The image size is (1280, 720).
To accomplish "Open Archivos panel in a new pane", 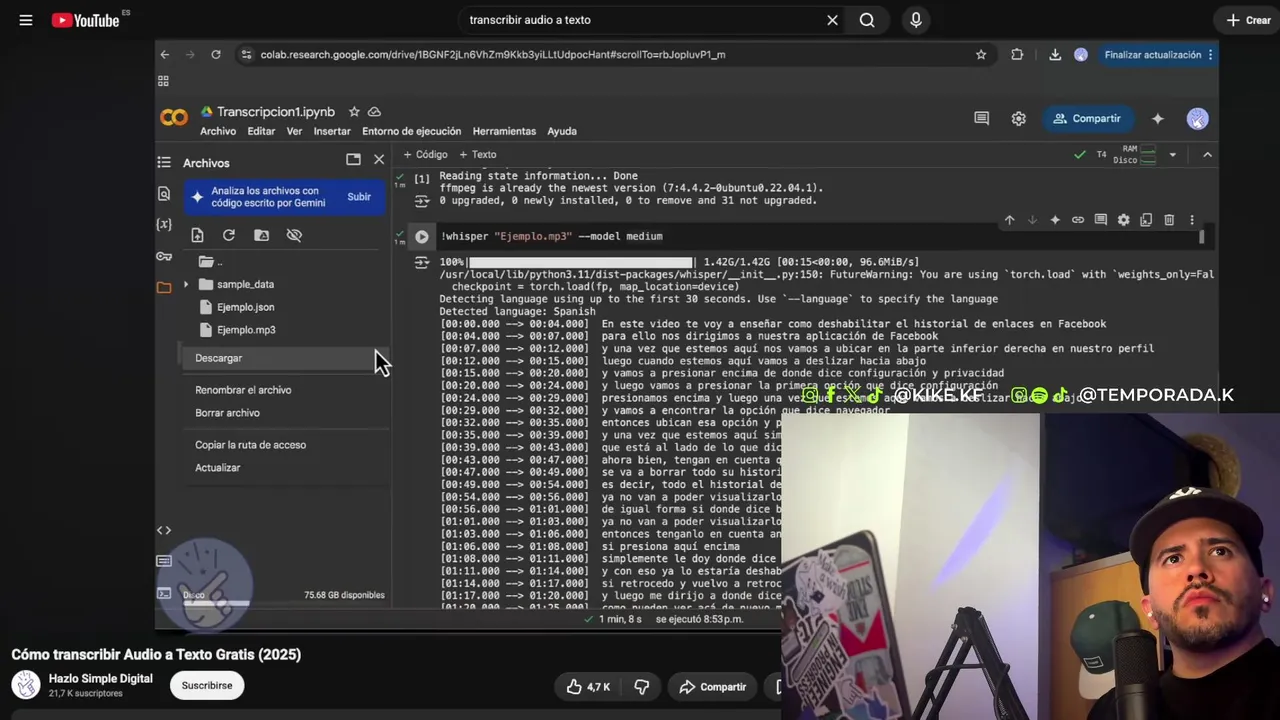I will pyautogui.click(x=353, y=159).
